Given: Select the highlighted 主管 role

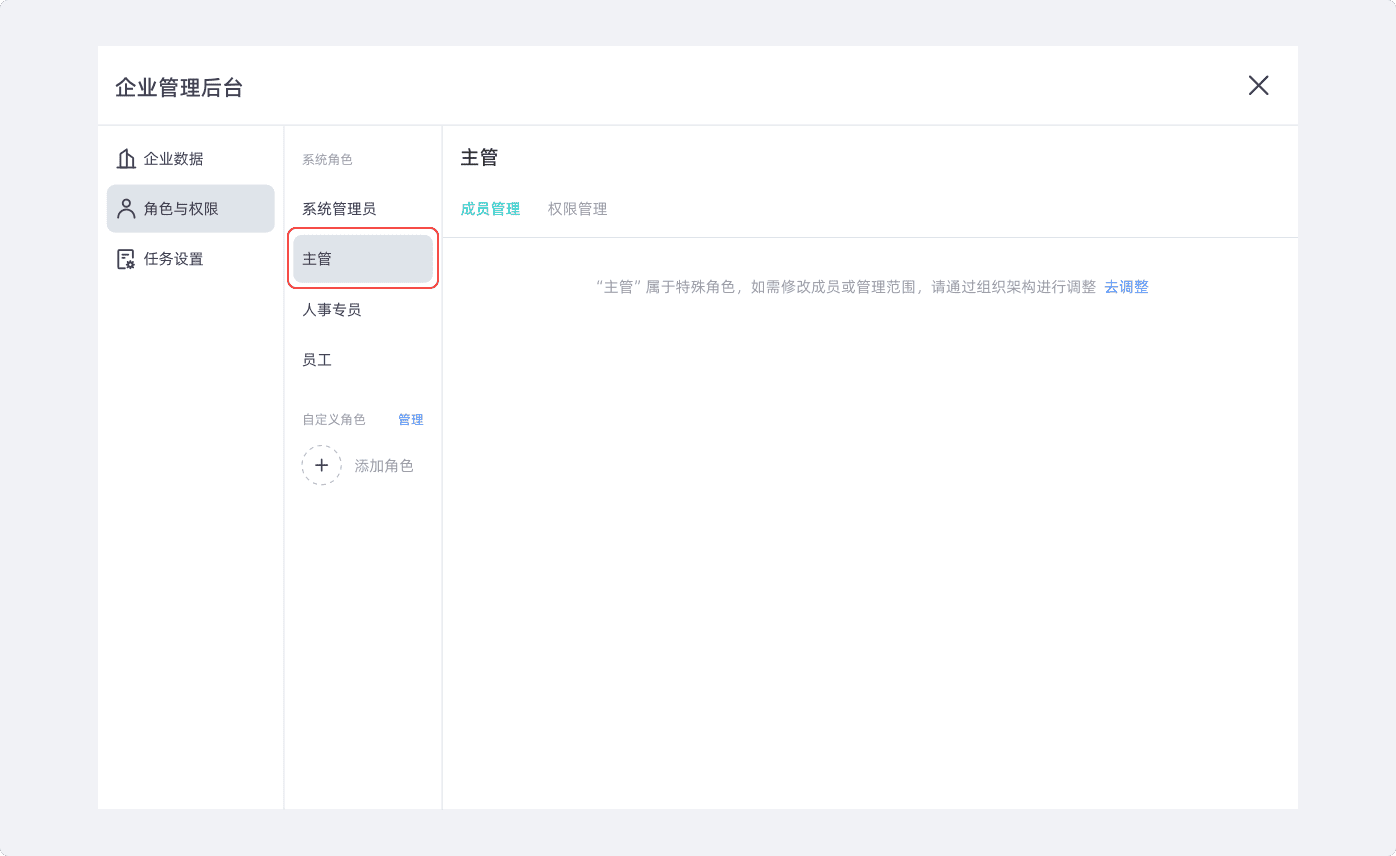Looking at the screenshot, I should tap(362, 259).
